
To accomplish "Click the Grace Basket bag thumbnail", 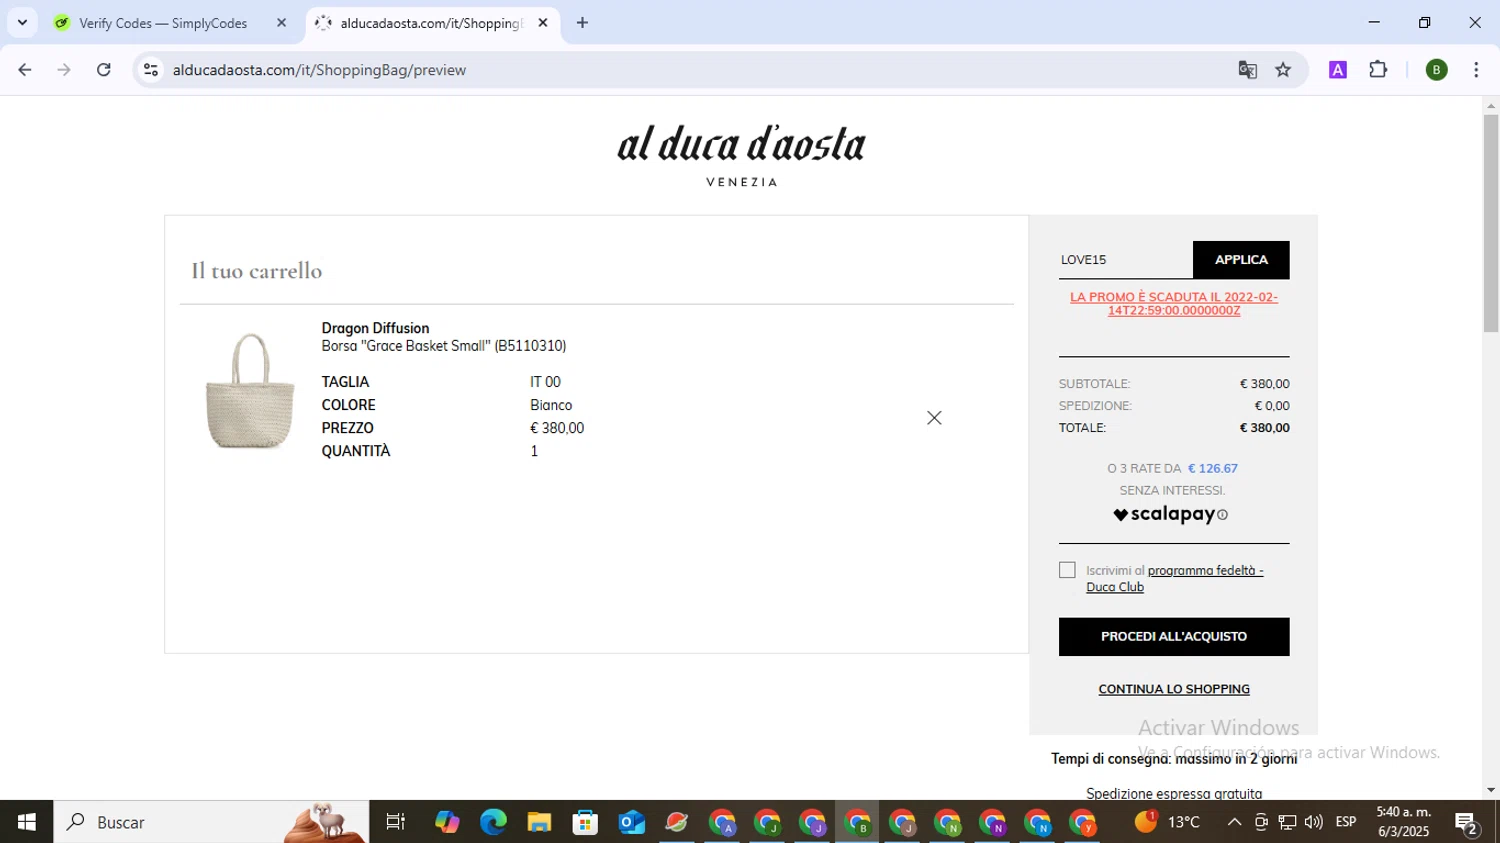I will (250, 390).
